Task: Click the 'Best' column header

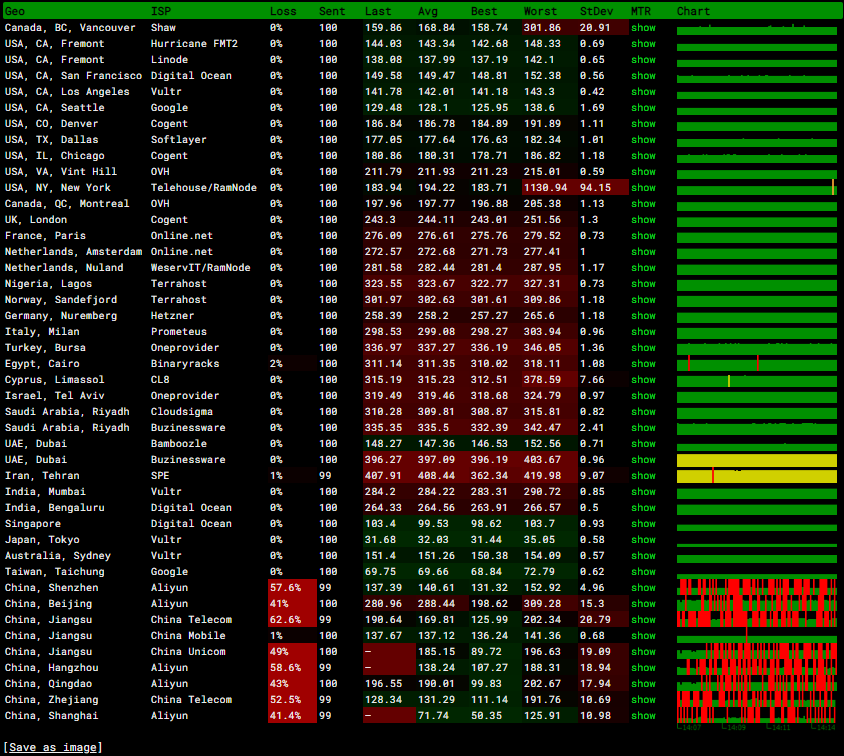Action: pos(484,11)
